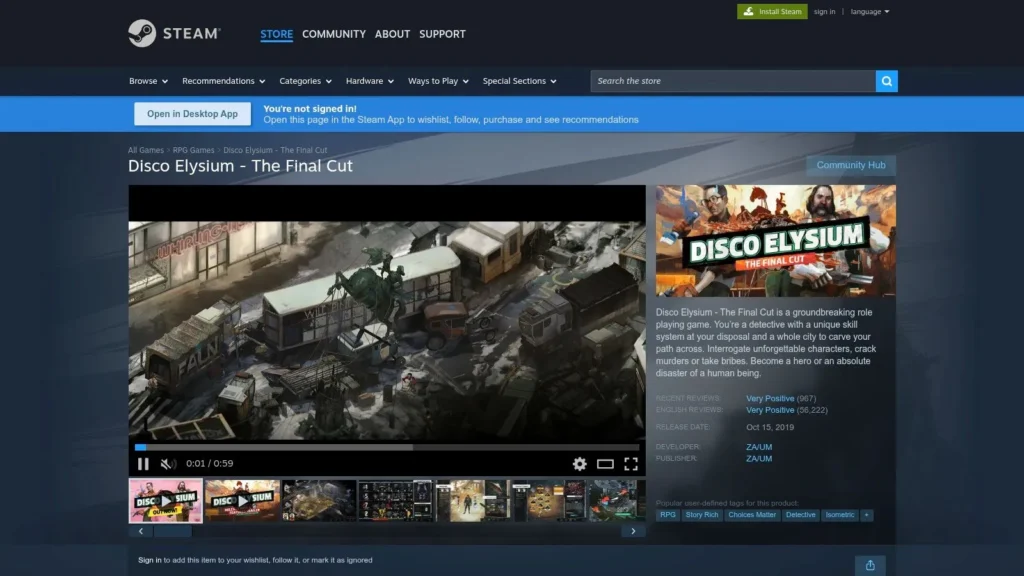Select second trailer thumbnail
The width and height of the screenshot is (1024, 576).
click(x=242, y=501)
